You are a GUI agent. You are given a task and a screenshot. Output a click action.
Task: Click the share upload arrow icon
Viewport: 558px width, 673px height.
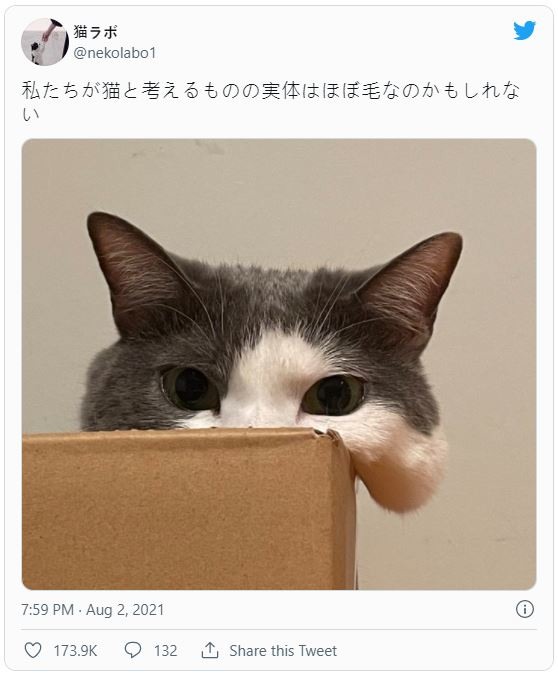(x=210, y=650)
